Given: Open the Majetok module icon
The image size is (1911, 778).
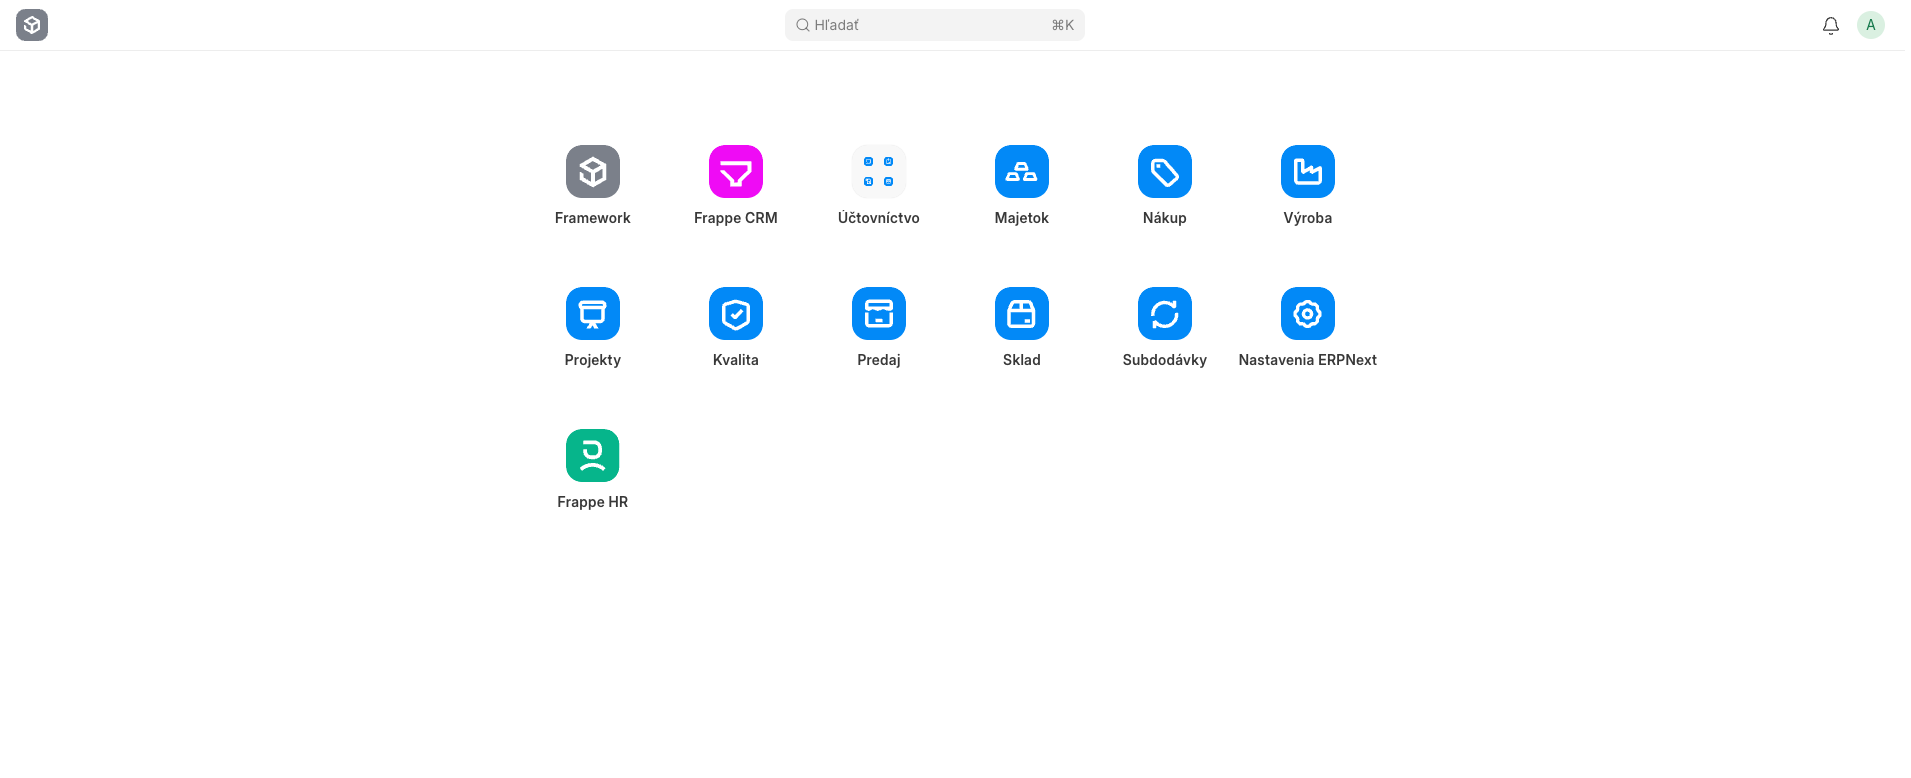Looking at the screenshot, I should [x=1021, y=172].
